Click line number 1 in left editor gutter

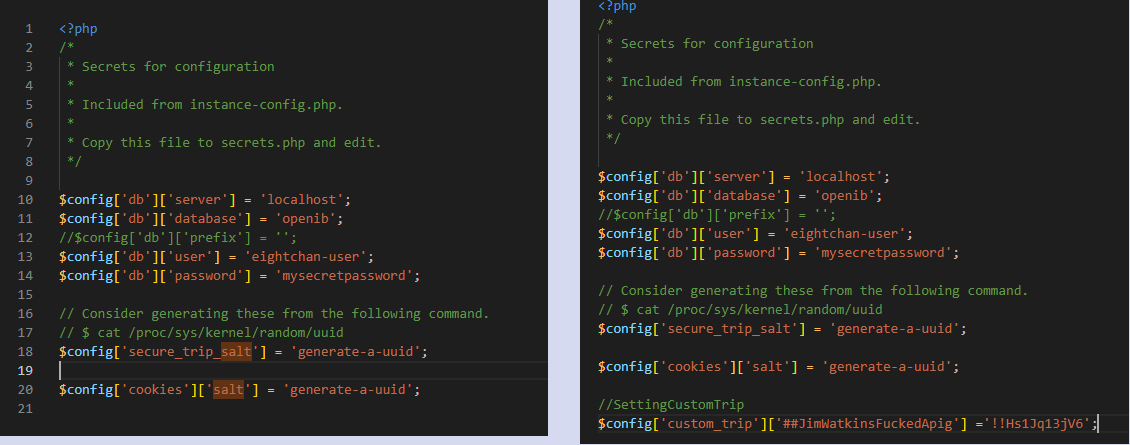pos(29,29)
